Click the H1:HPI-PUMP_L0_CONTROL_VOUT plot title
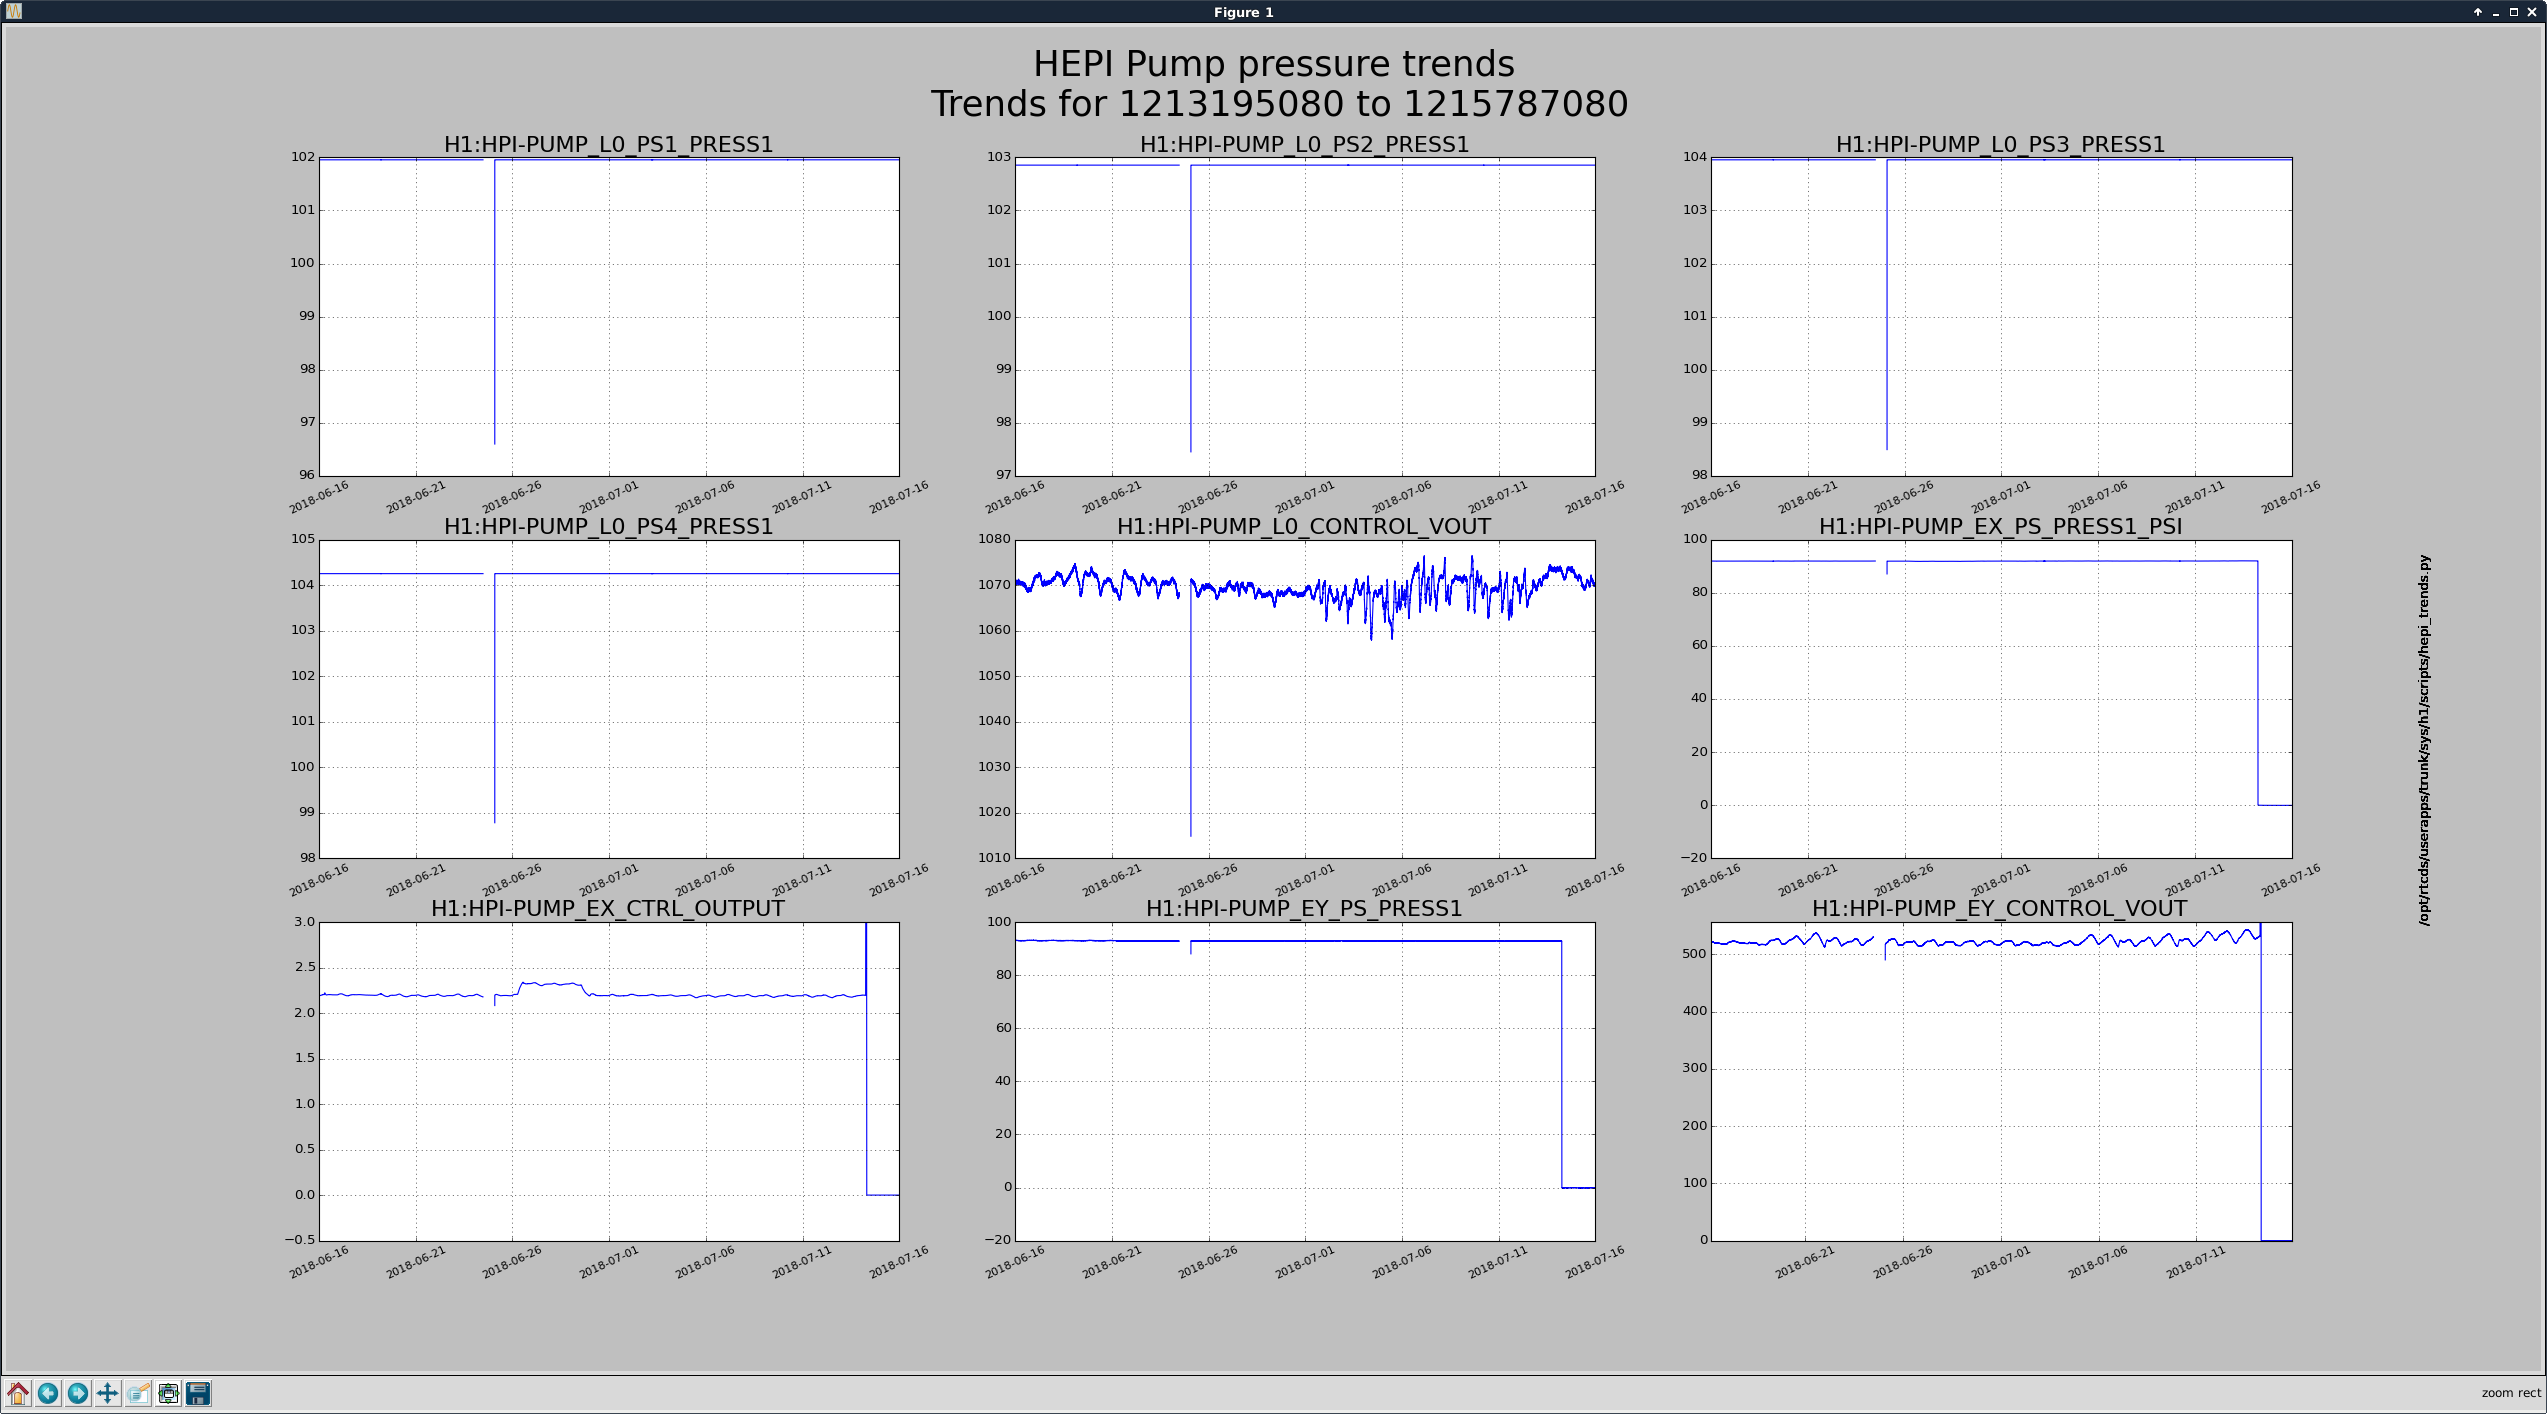Screen dimensions: 2547x1414 pos(1304,527)
